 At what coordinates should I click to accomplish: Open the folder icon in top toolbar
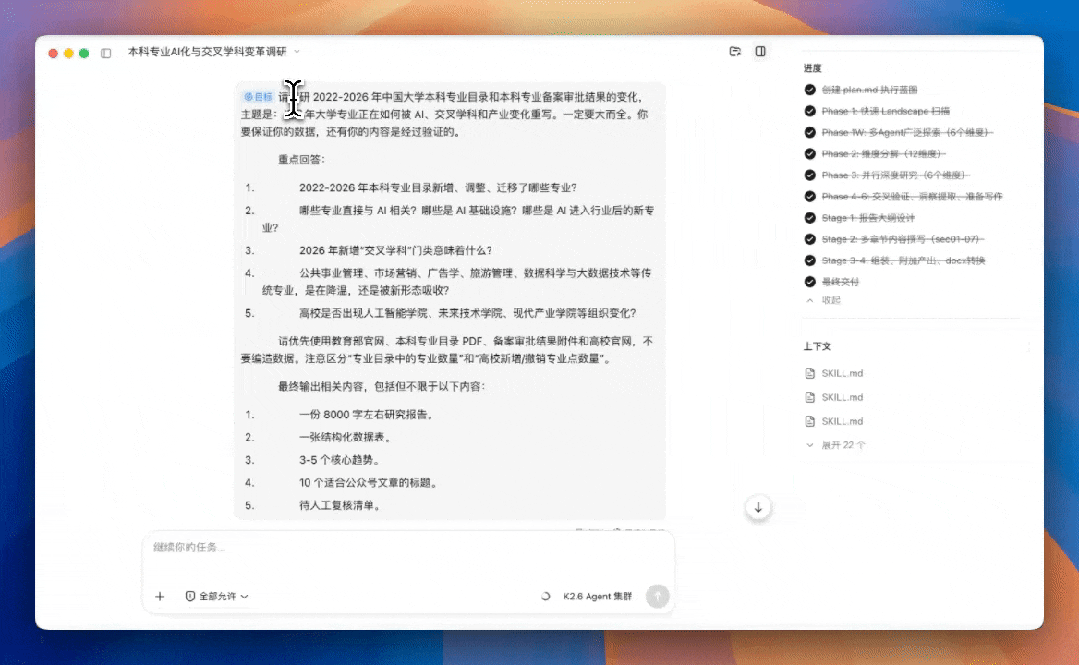[735, 52]
